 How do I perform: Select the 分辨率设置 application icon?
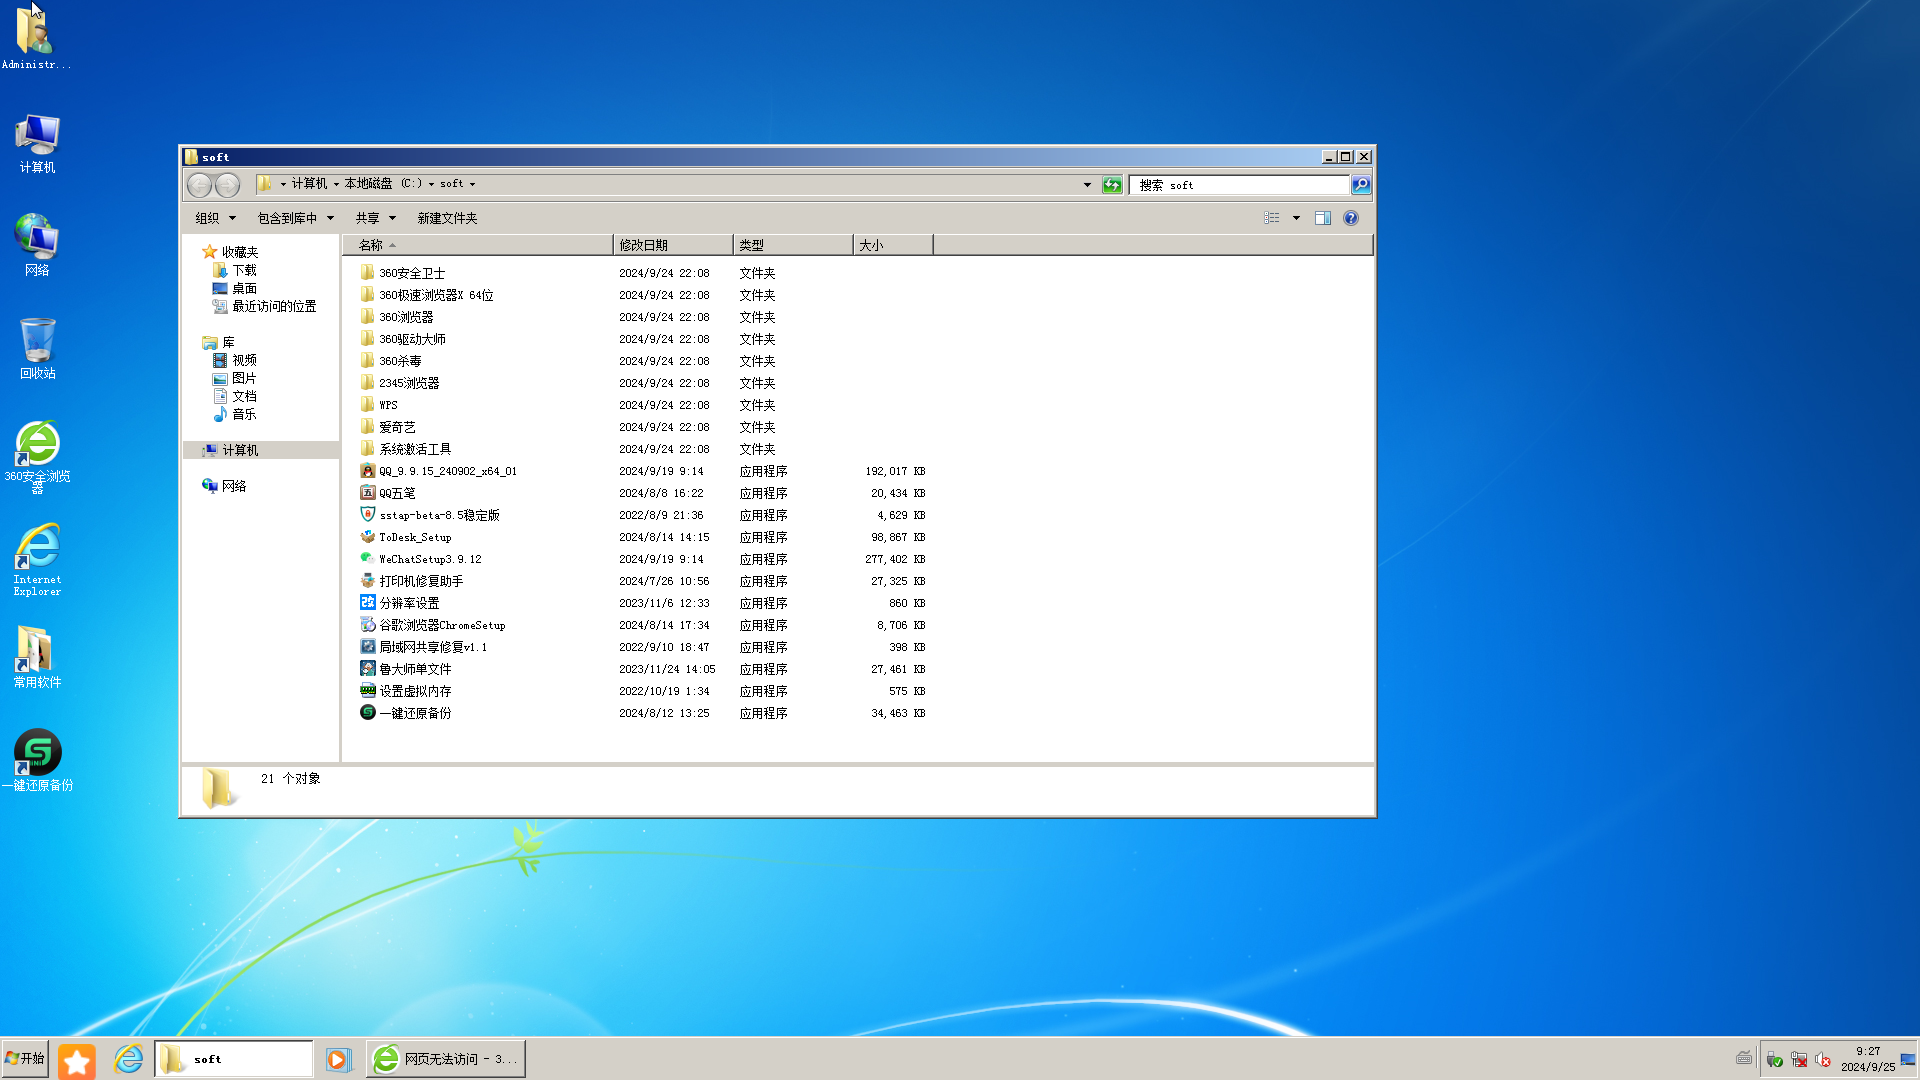pos(368,602)
